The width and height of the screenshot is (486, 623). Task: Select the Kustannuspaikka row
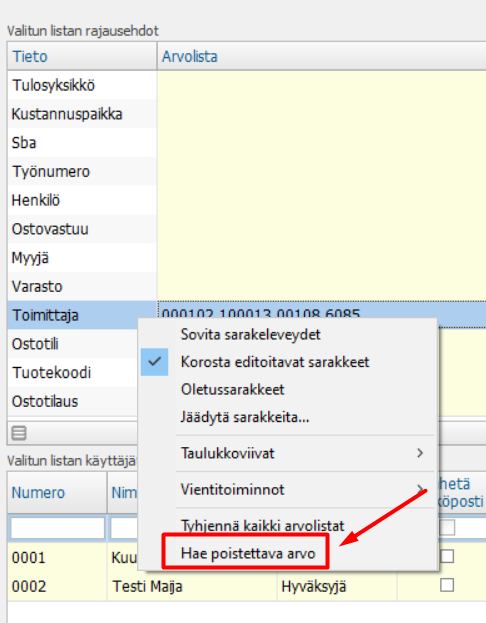(82, 114)
